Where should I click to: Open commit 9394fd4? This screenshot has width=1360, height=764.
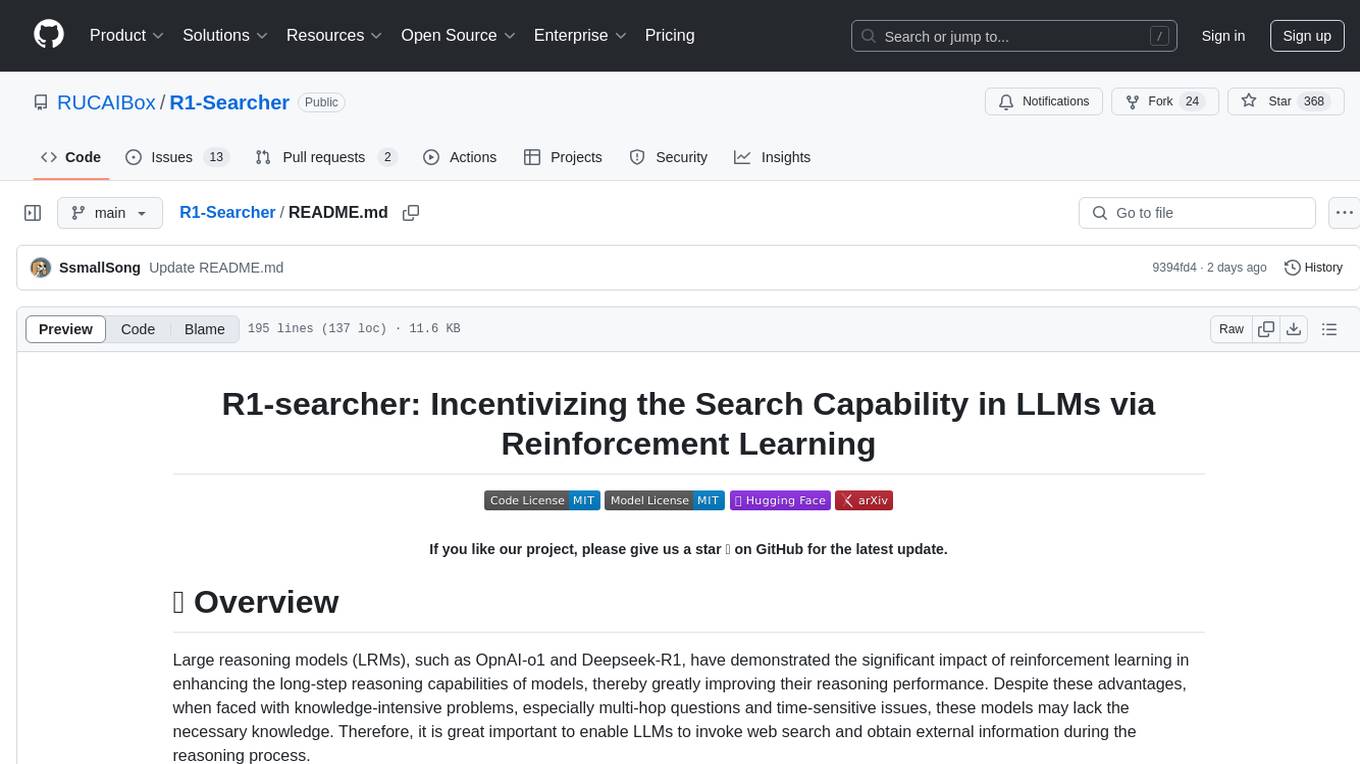1174,268
